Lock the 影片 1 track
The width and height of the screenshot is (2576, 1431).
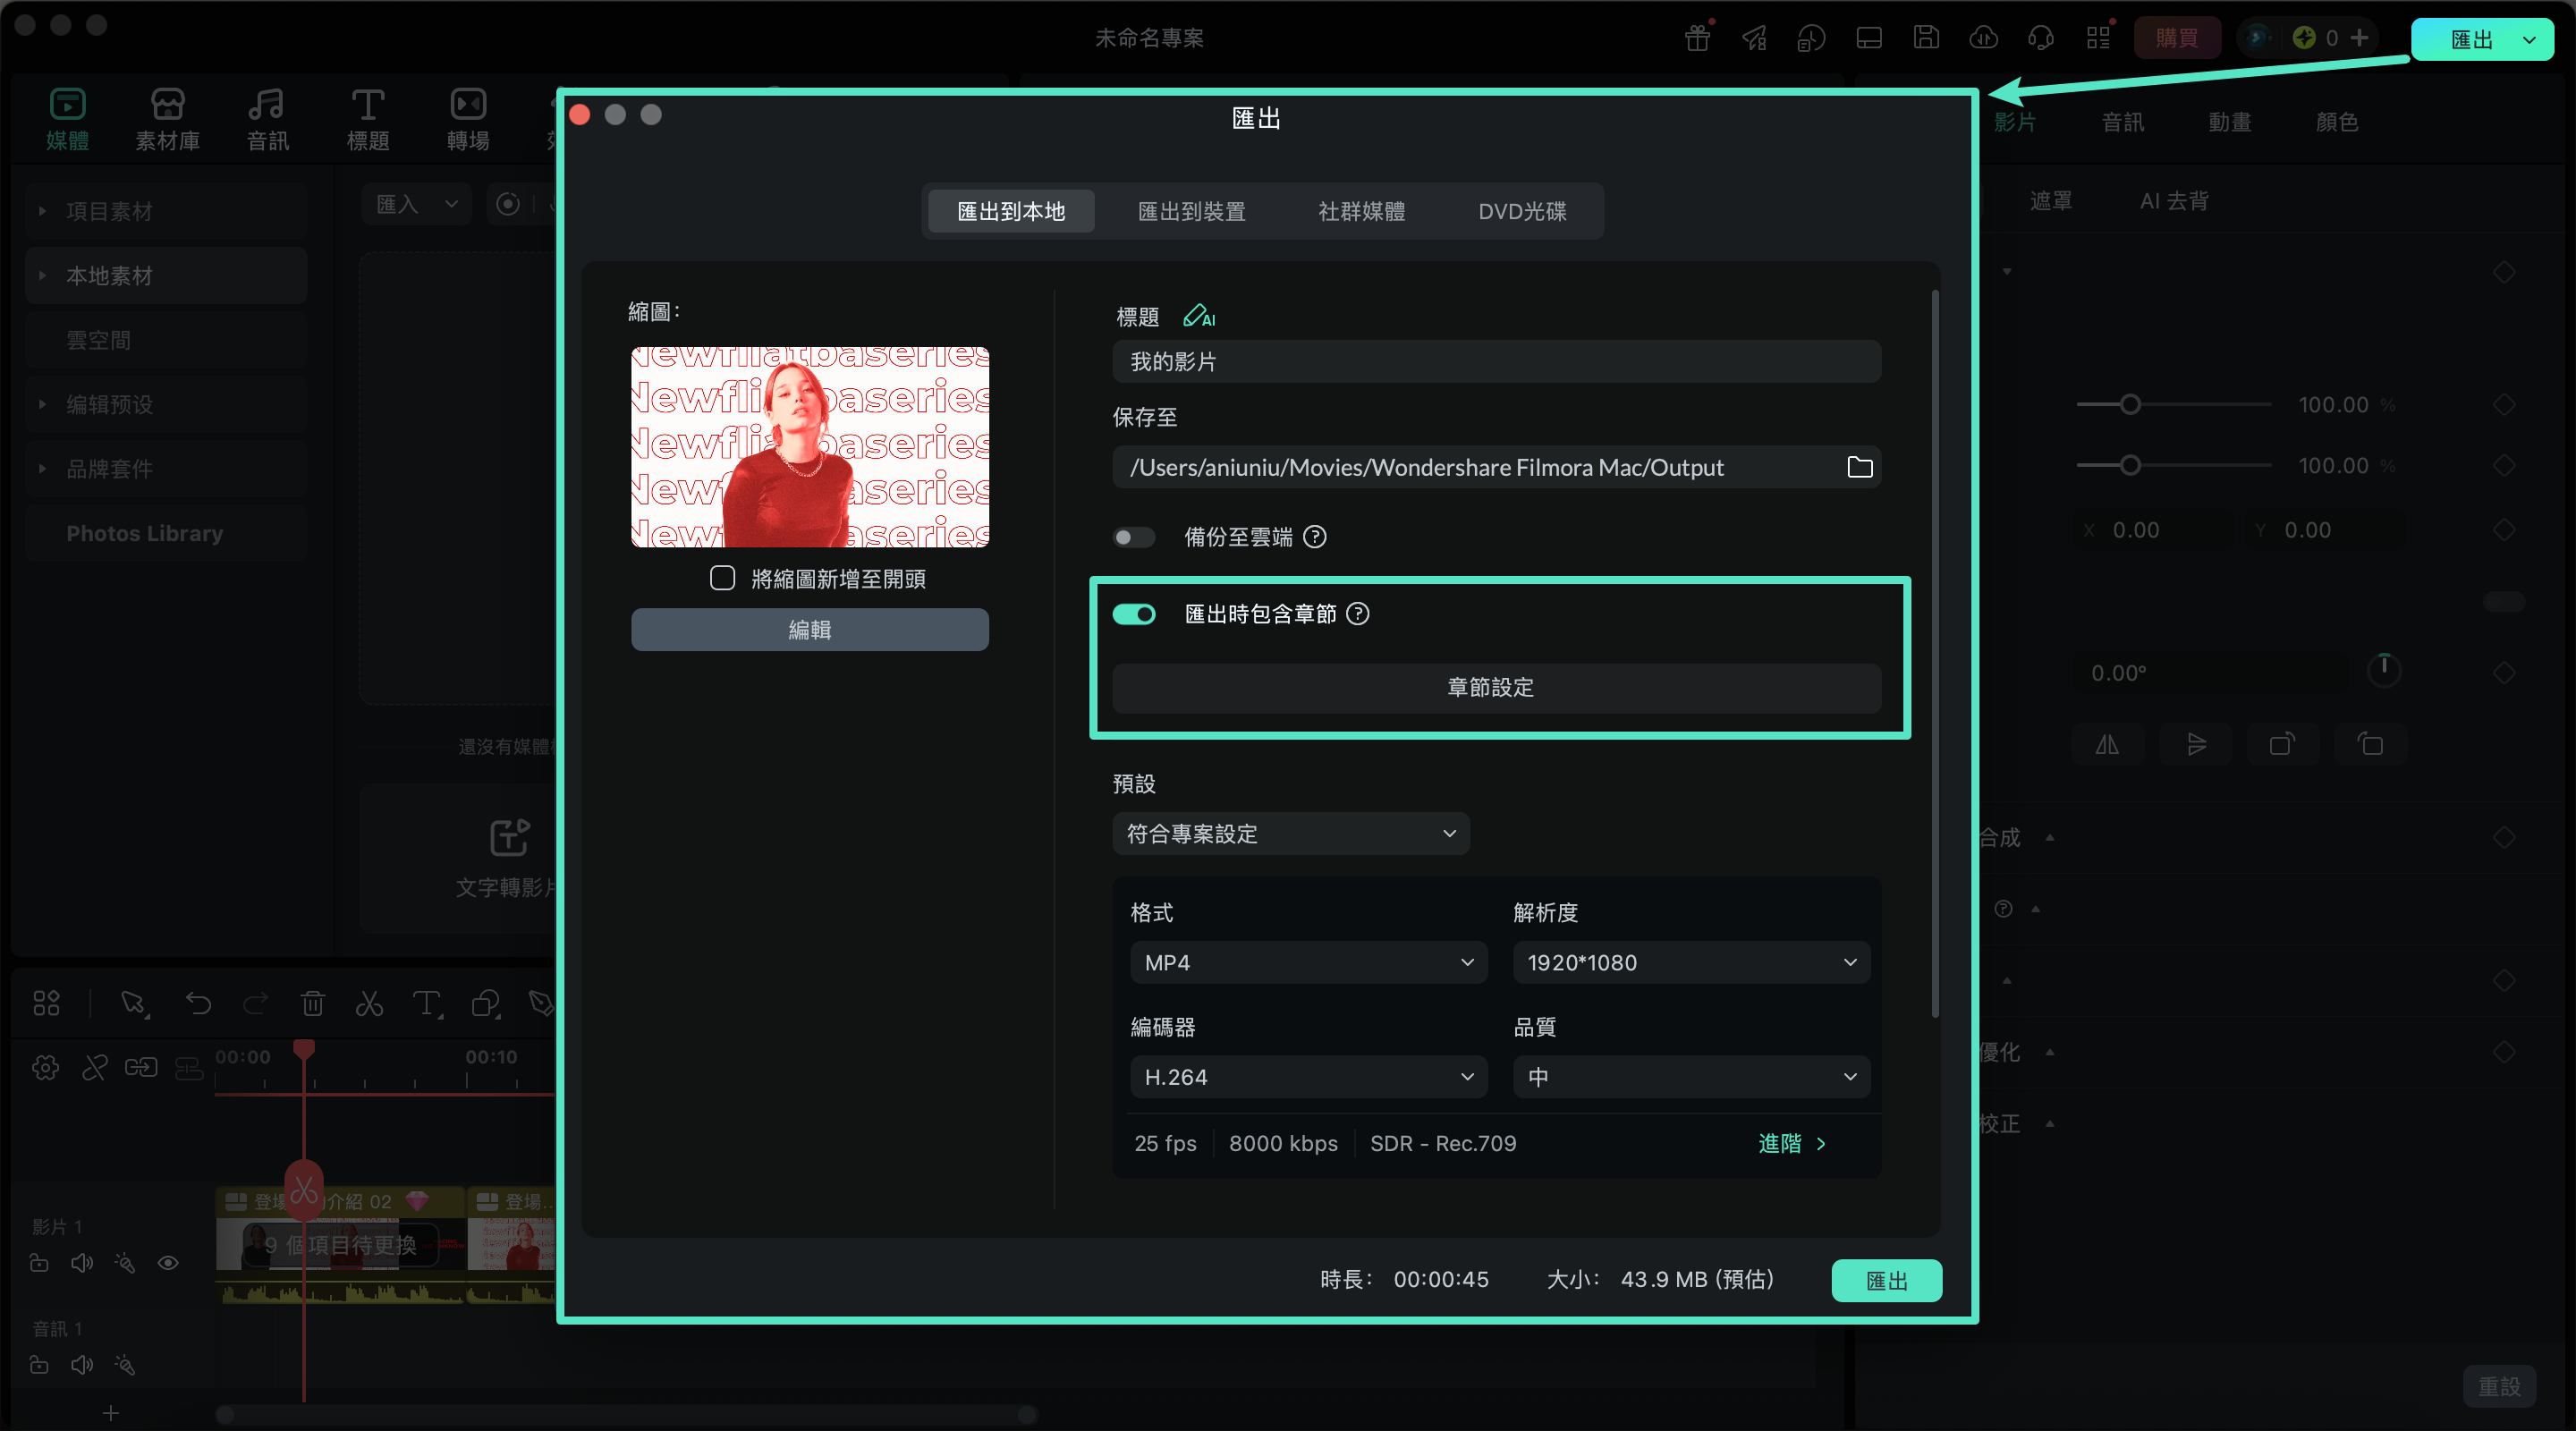[39, 1263]
